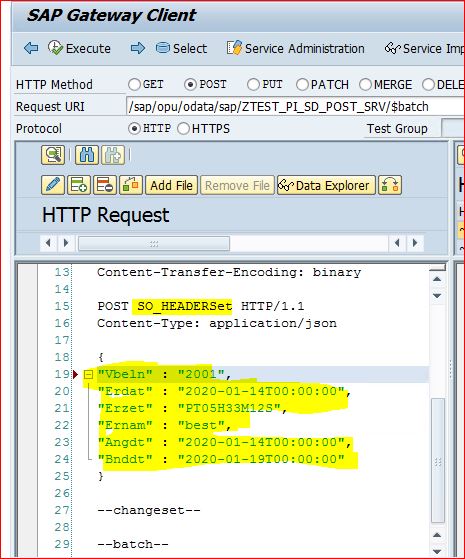This screenshot has width=465, height=559.
Task: Click the Find Next binoculars-plus icon
Action: 113,155
